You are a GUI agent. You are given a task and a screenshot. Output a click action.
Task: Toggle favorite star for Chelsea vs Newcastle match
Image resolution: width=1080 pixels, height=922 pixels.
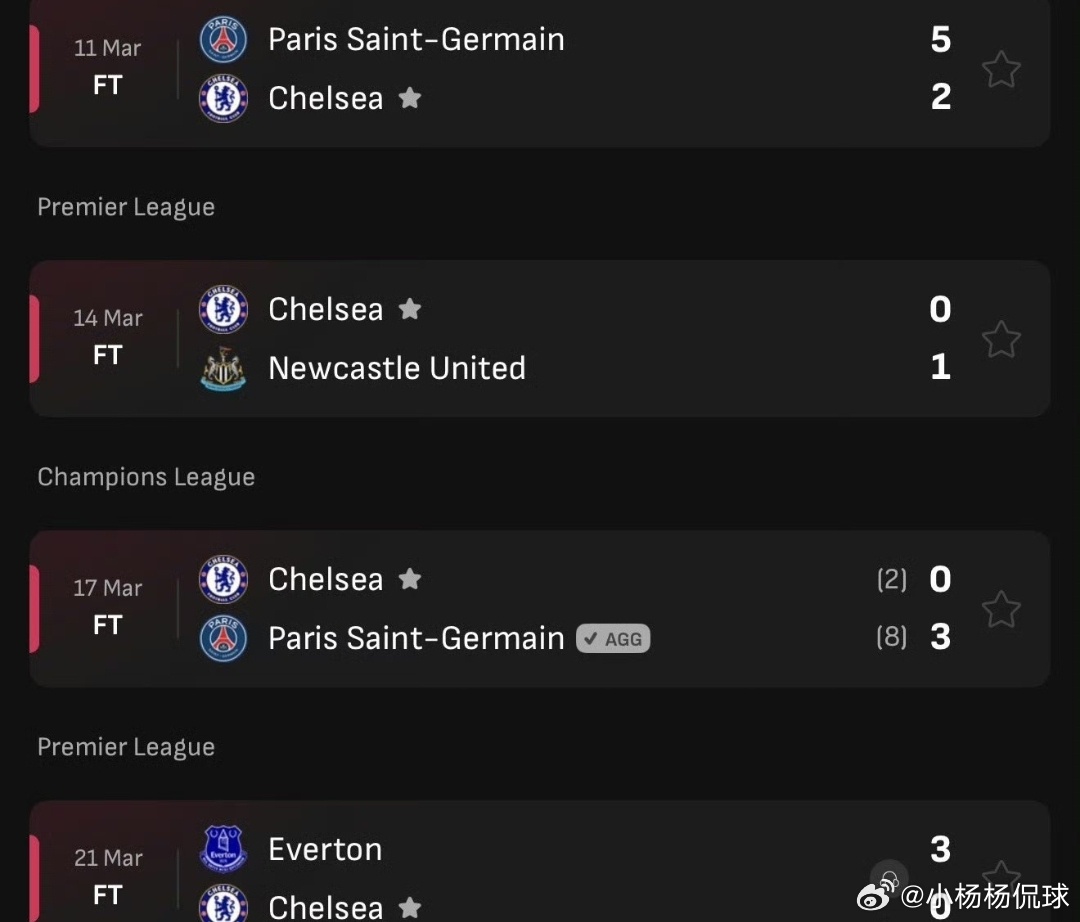pos(1000,339)
